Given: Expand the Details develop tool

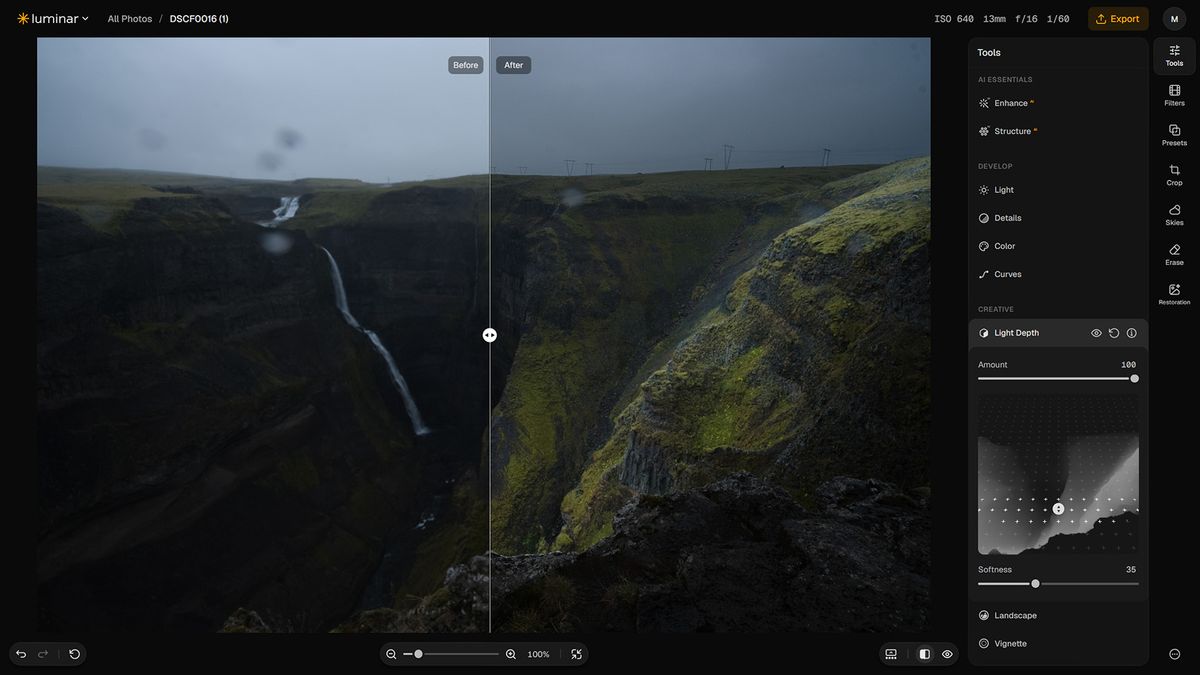Looking at the screenshot, I should click(1058, 218).
